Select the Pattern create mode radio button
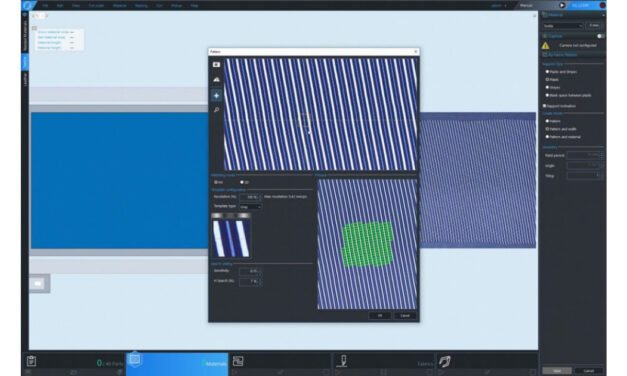Screen dimensions: 627x376 tap(547, 121)
